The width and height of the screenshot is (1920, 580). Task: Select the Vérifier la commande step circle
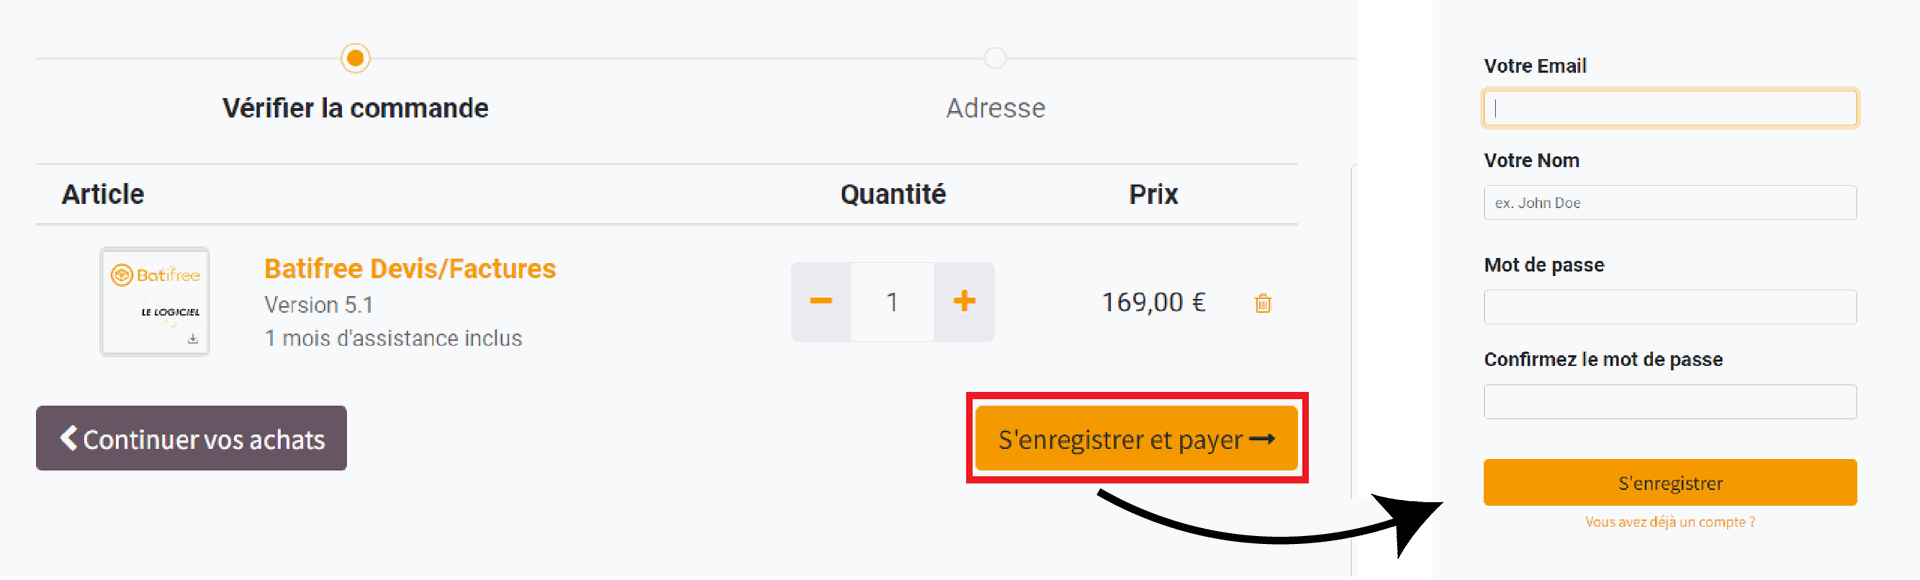pyautogui.click(x=355, y=58)
